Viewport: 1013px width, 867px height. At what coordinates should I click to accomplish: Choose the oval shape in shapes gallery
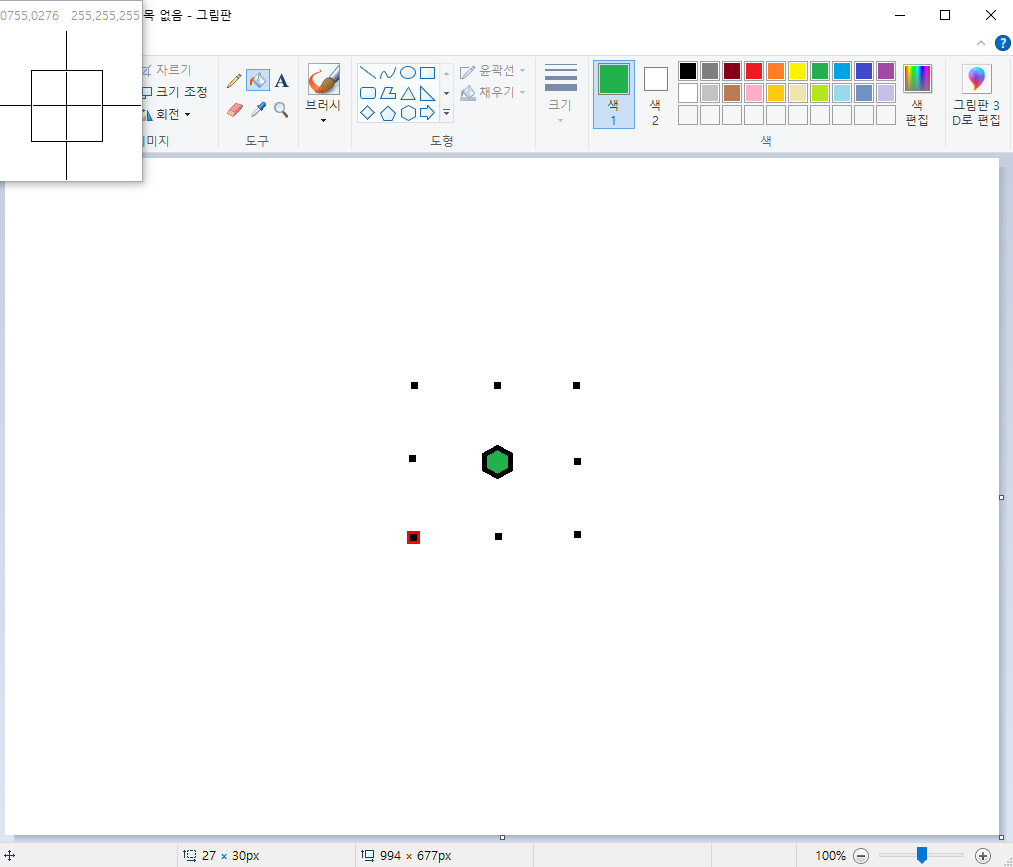click(408, 73)
